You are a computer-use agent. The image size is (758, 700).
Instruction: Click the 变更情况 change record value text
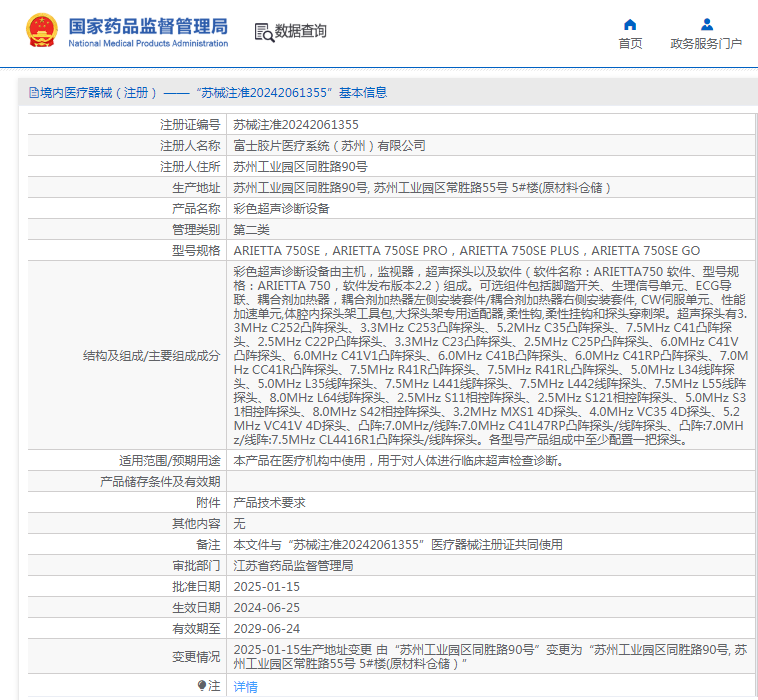[491, 656]
